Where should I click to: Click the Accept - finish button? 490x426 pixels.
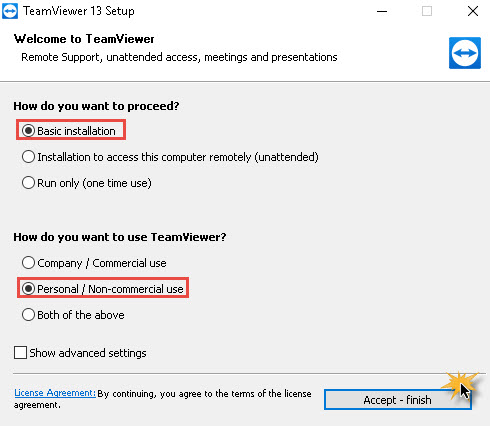(x=398, y=400)
